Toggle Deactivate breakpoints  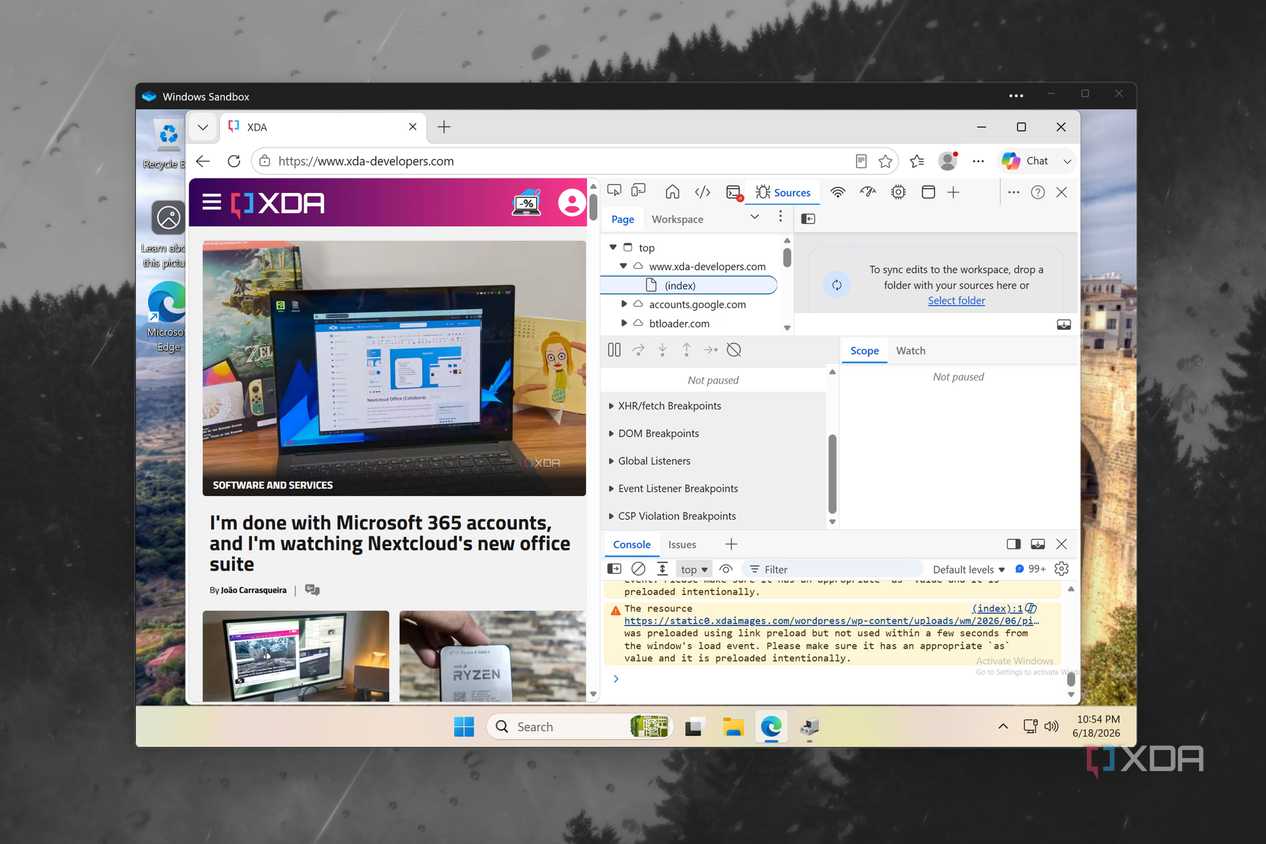(x=734, y=350)
